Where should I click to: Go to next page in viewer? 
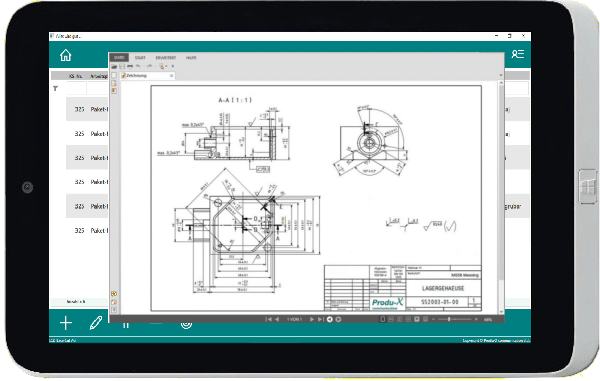(312, 319)
